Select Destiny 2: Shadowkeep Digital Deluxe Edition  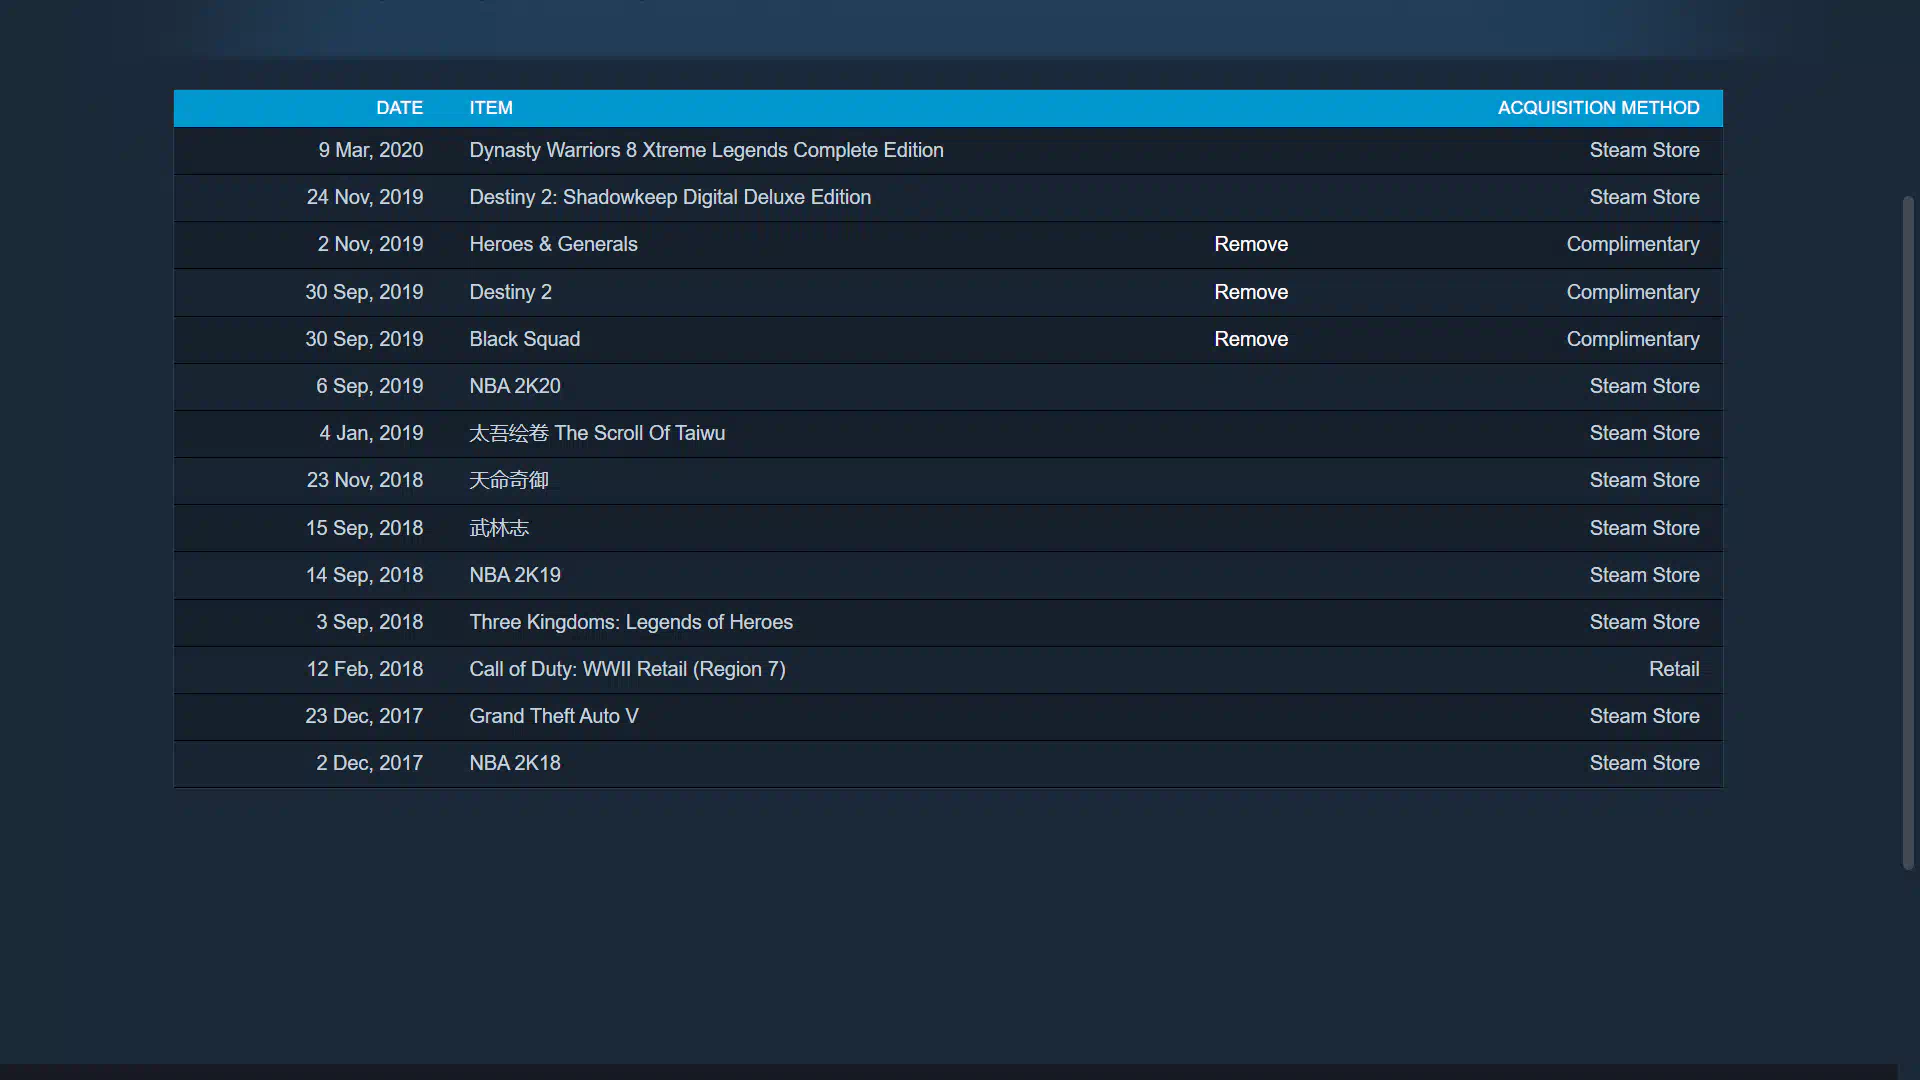point(670,197)
